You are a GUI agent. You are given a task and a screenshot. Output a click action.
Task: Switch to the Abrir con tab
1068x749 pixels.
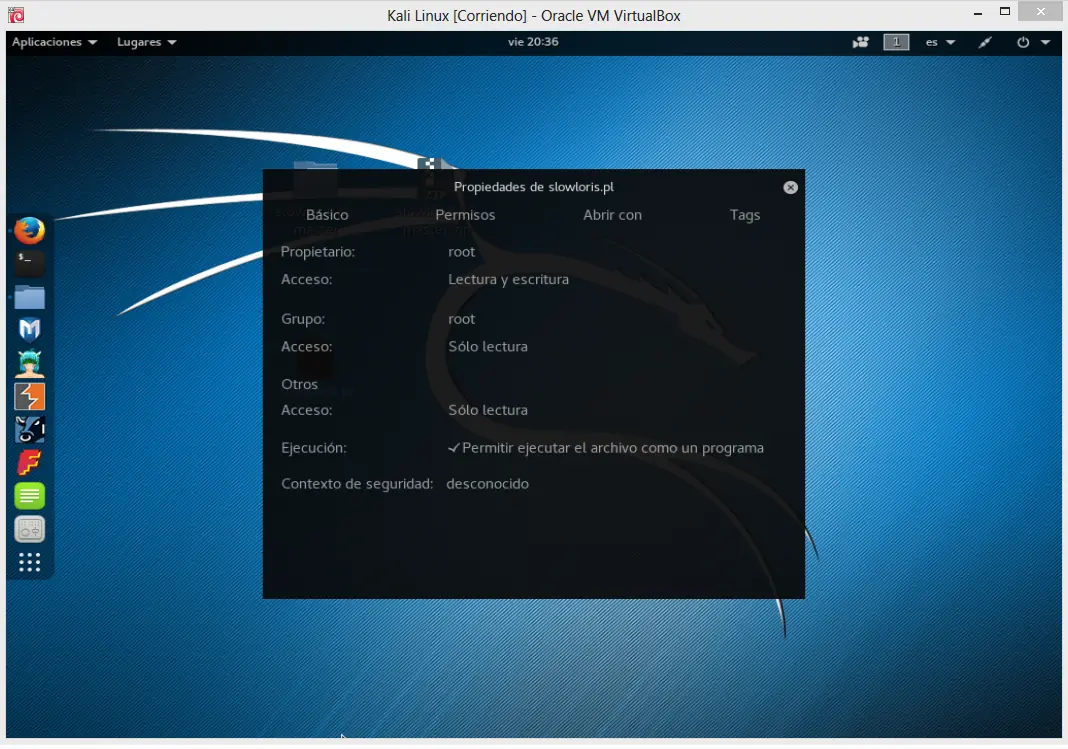(612, 214)
